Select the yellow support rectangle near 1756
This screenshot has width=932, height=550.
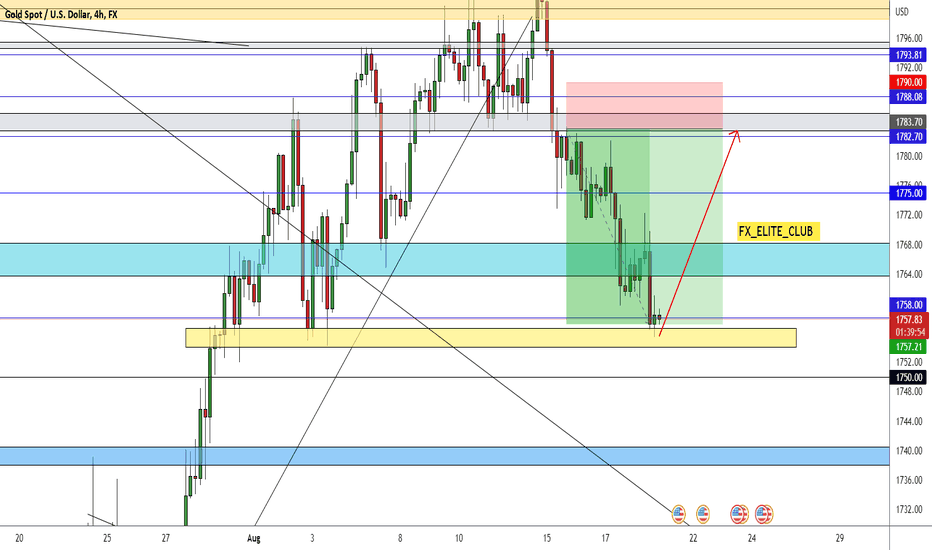click(490, 338)
